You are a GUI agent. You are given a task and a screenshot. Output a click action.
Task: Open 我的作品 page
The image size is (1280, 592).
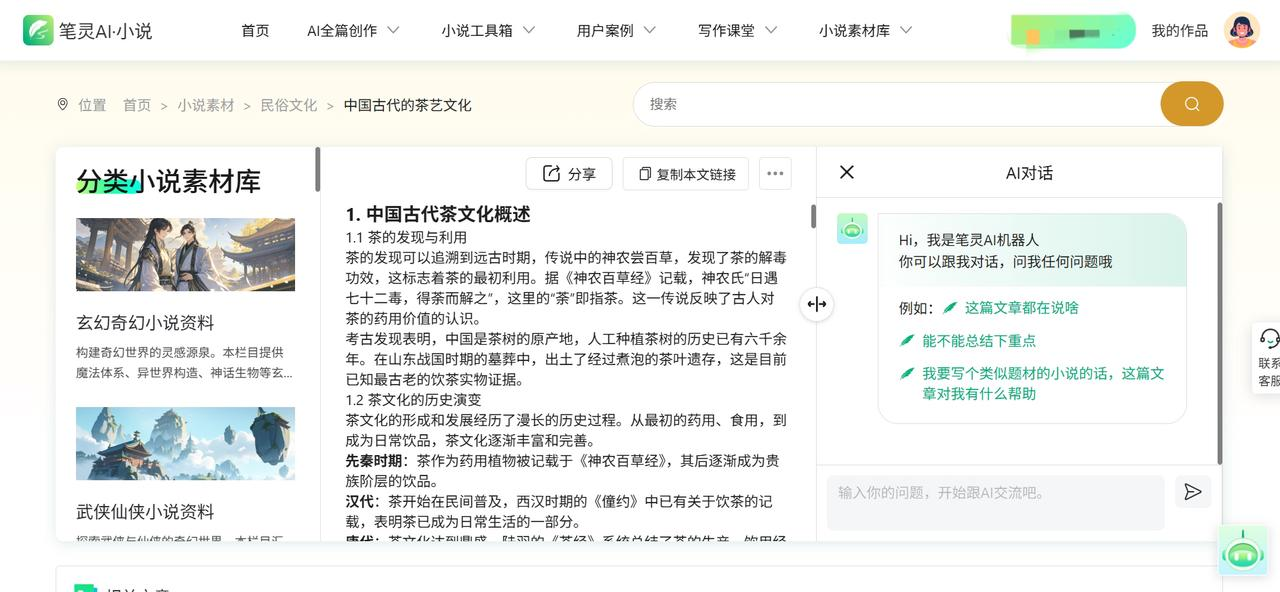click(x=1179, y=30)
